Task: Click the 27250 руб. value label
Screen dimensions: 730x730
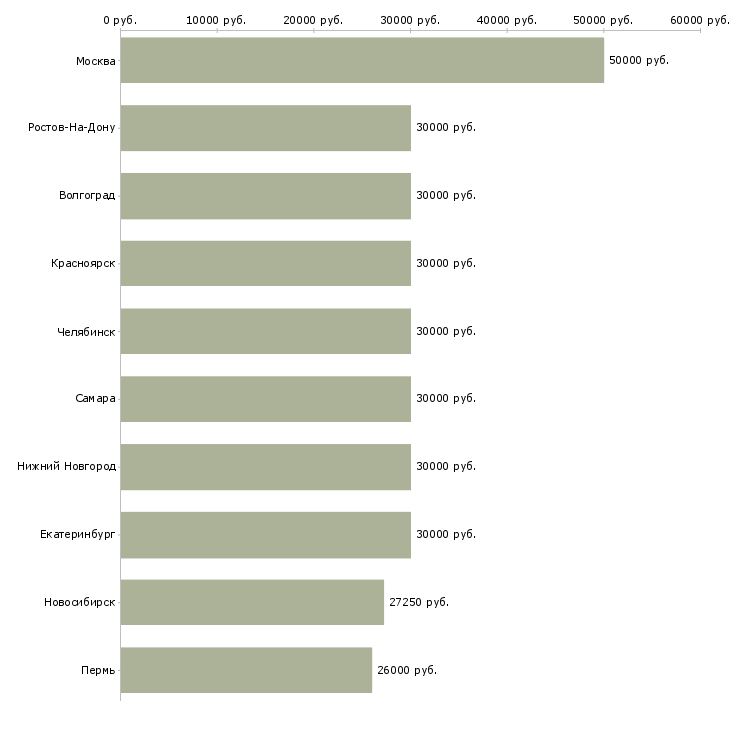Action: click(x=419, y=602)
